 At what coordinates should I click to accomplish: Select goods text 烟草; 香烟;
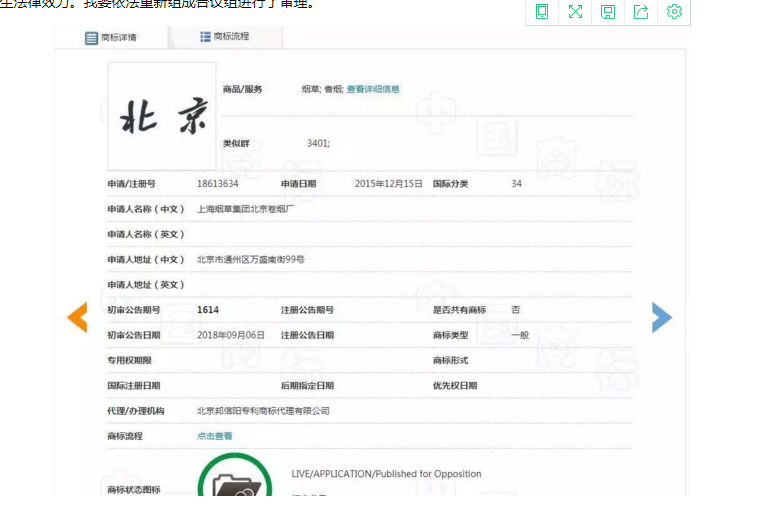tap(322, 89)
